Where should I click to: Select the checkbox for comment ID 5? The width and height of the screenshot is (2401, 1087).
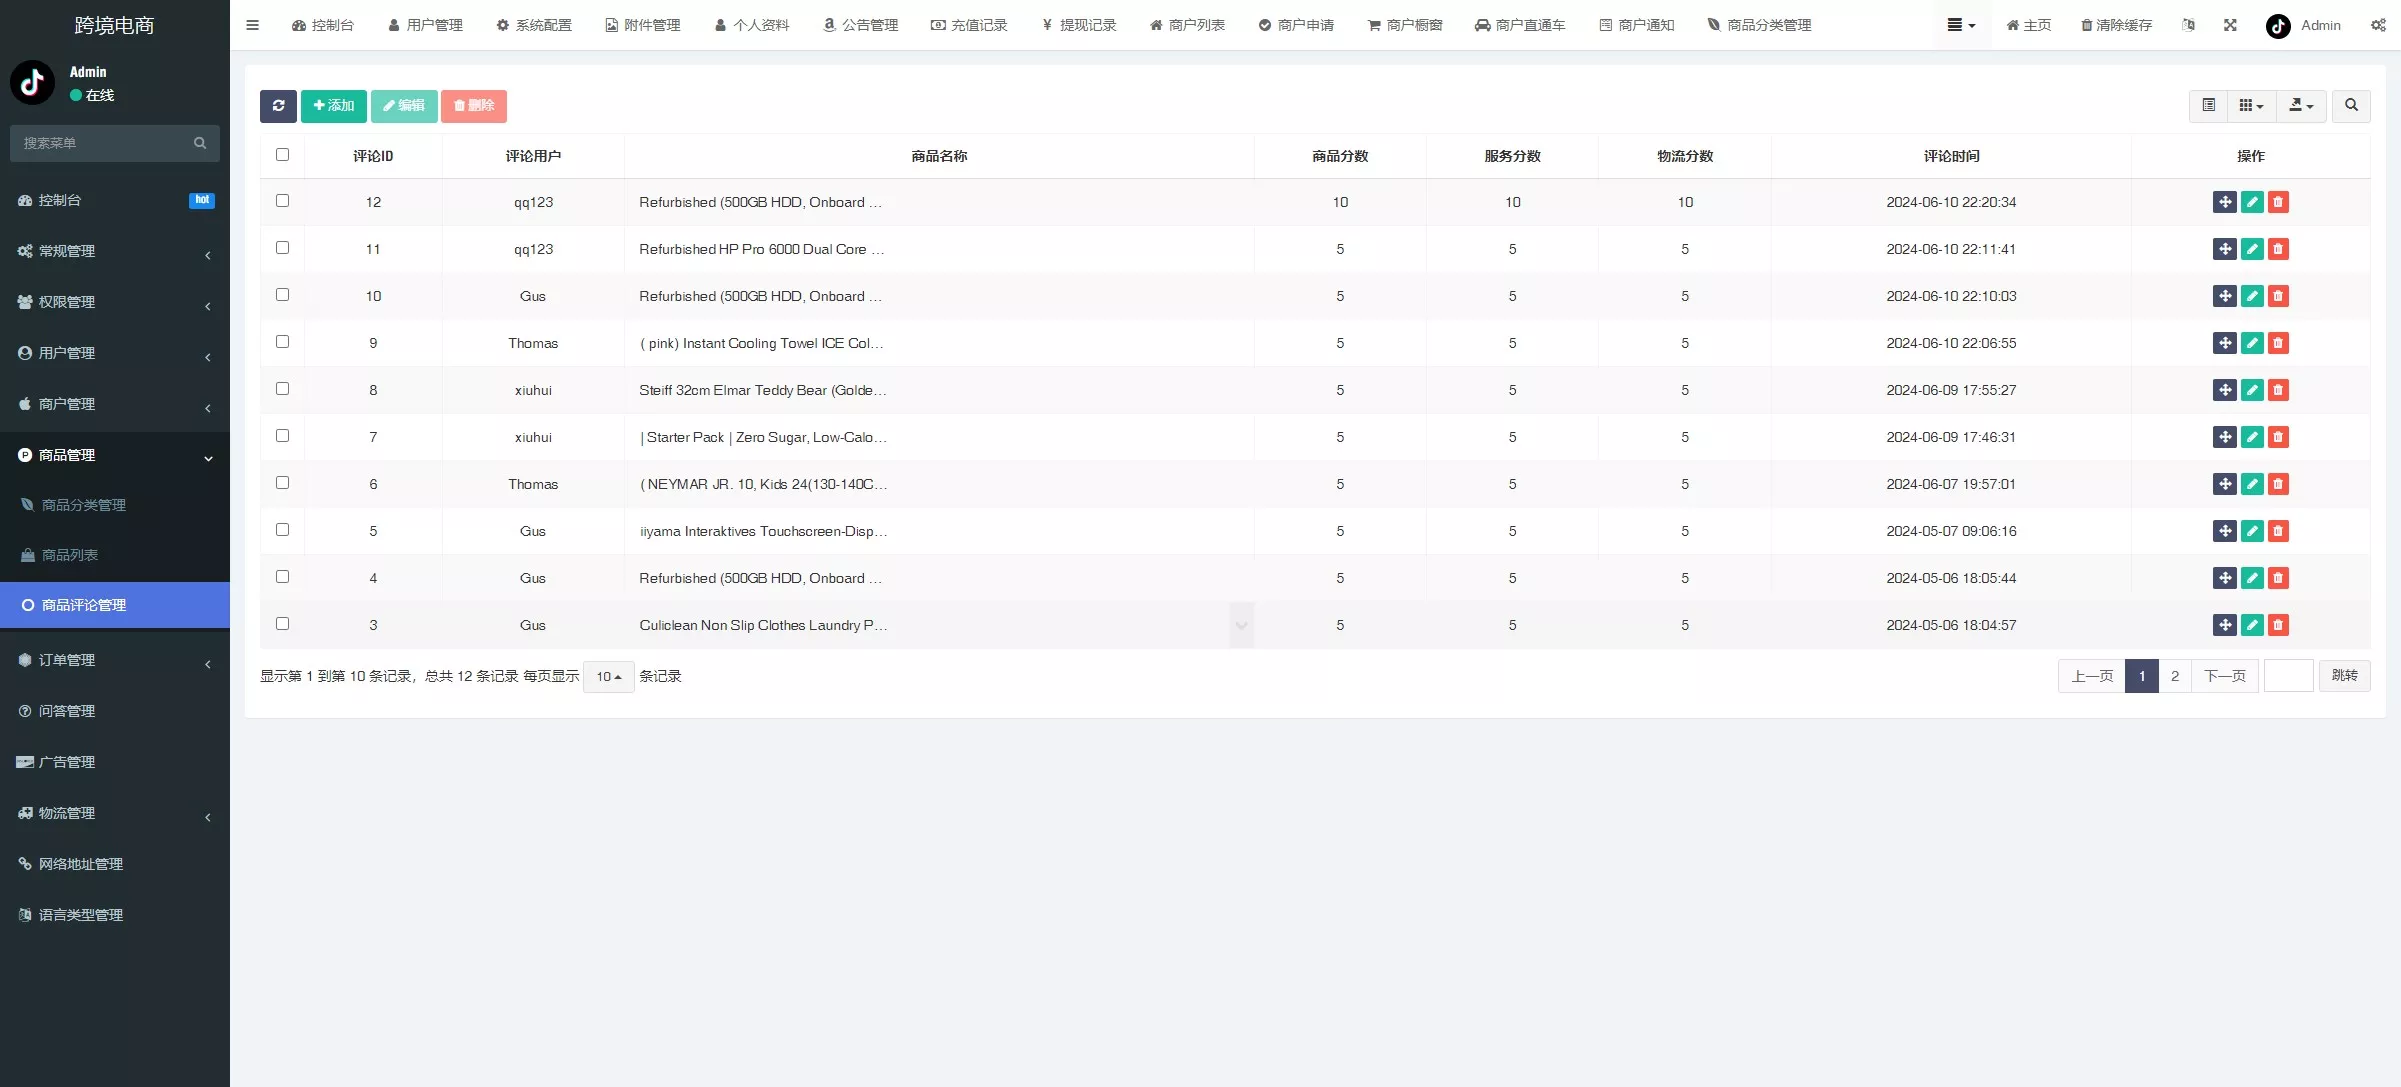click(x=282, y=530)
